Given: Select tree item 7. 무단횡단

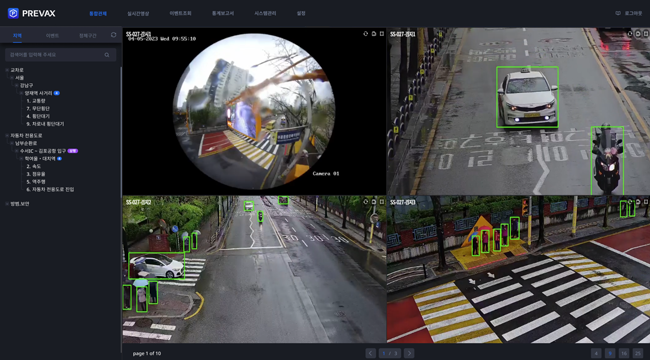Looking at the screenshot, I should click(x=38, y=108).
